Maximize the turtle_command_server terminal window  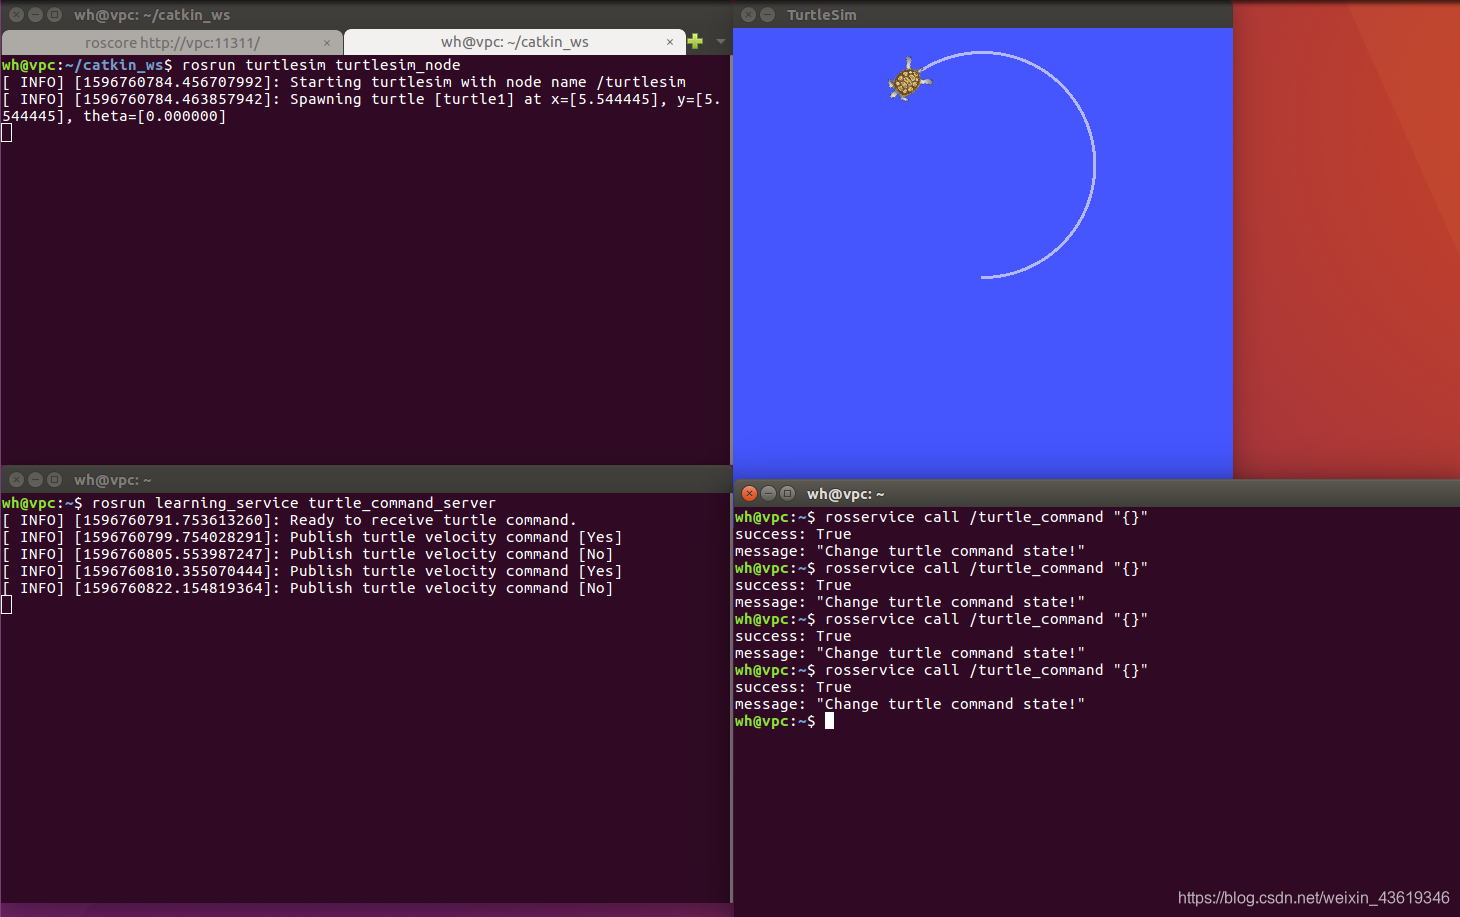[54, 480]
